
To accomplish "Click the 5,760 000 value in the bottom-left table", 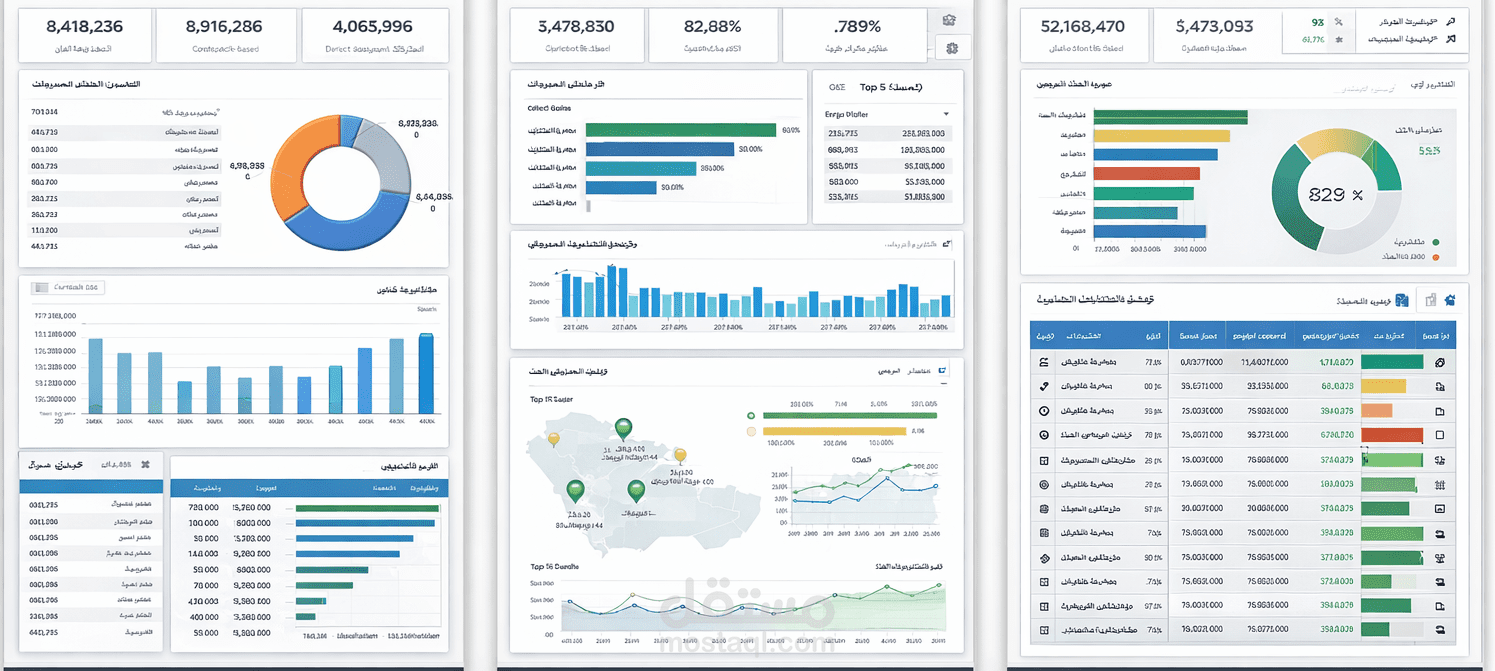I will [x=251, y=508].
